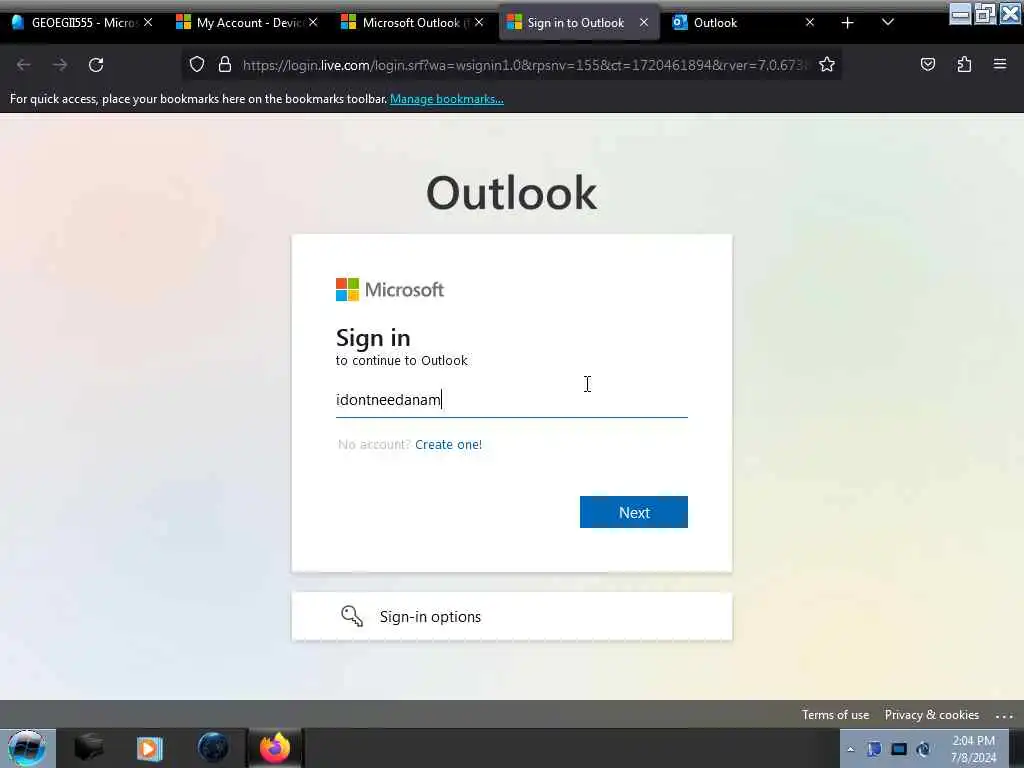Show site security lock info
Image resolution: width=1024 pixels, height=768 pixels.
pos(225,65)
